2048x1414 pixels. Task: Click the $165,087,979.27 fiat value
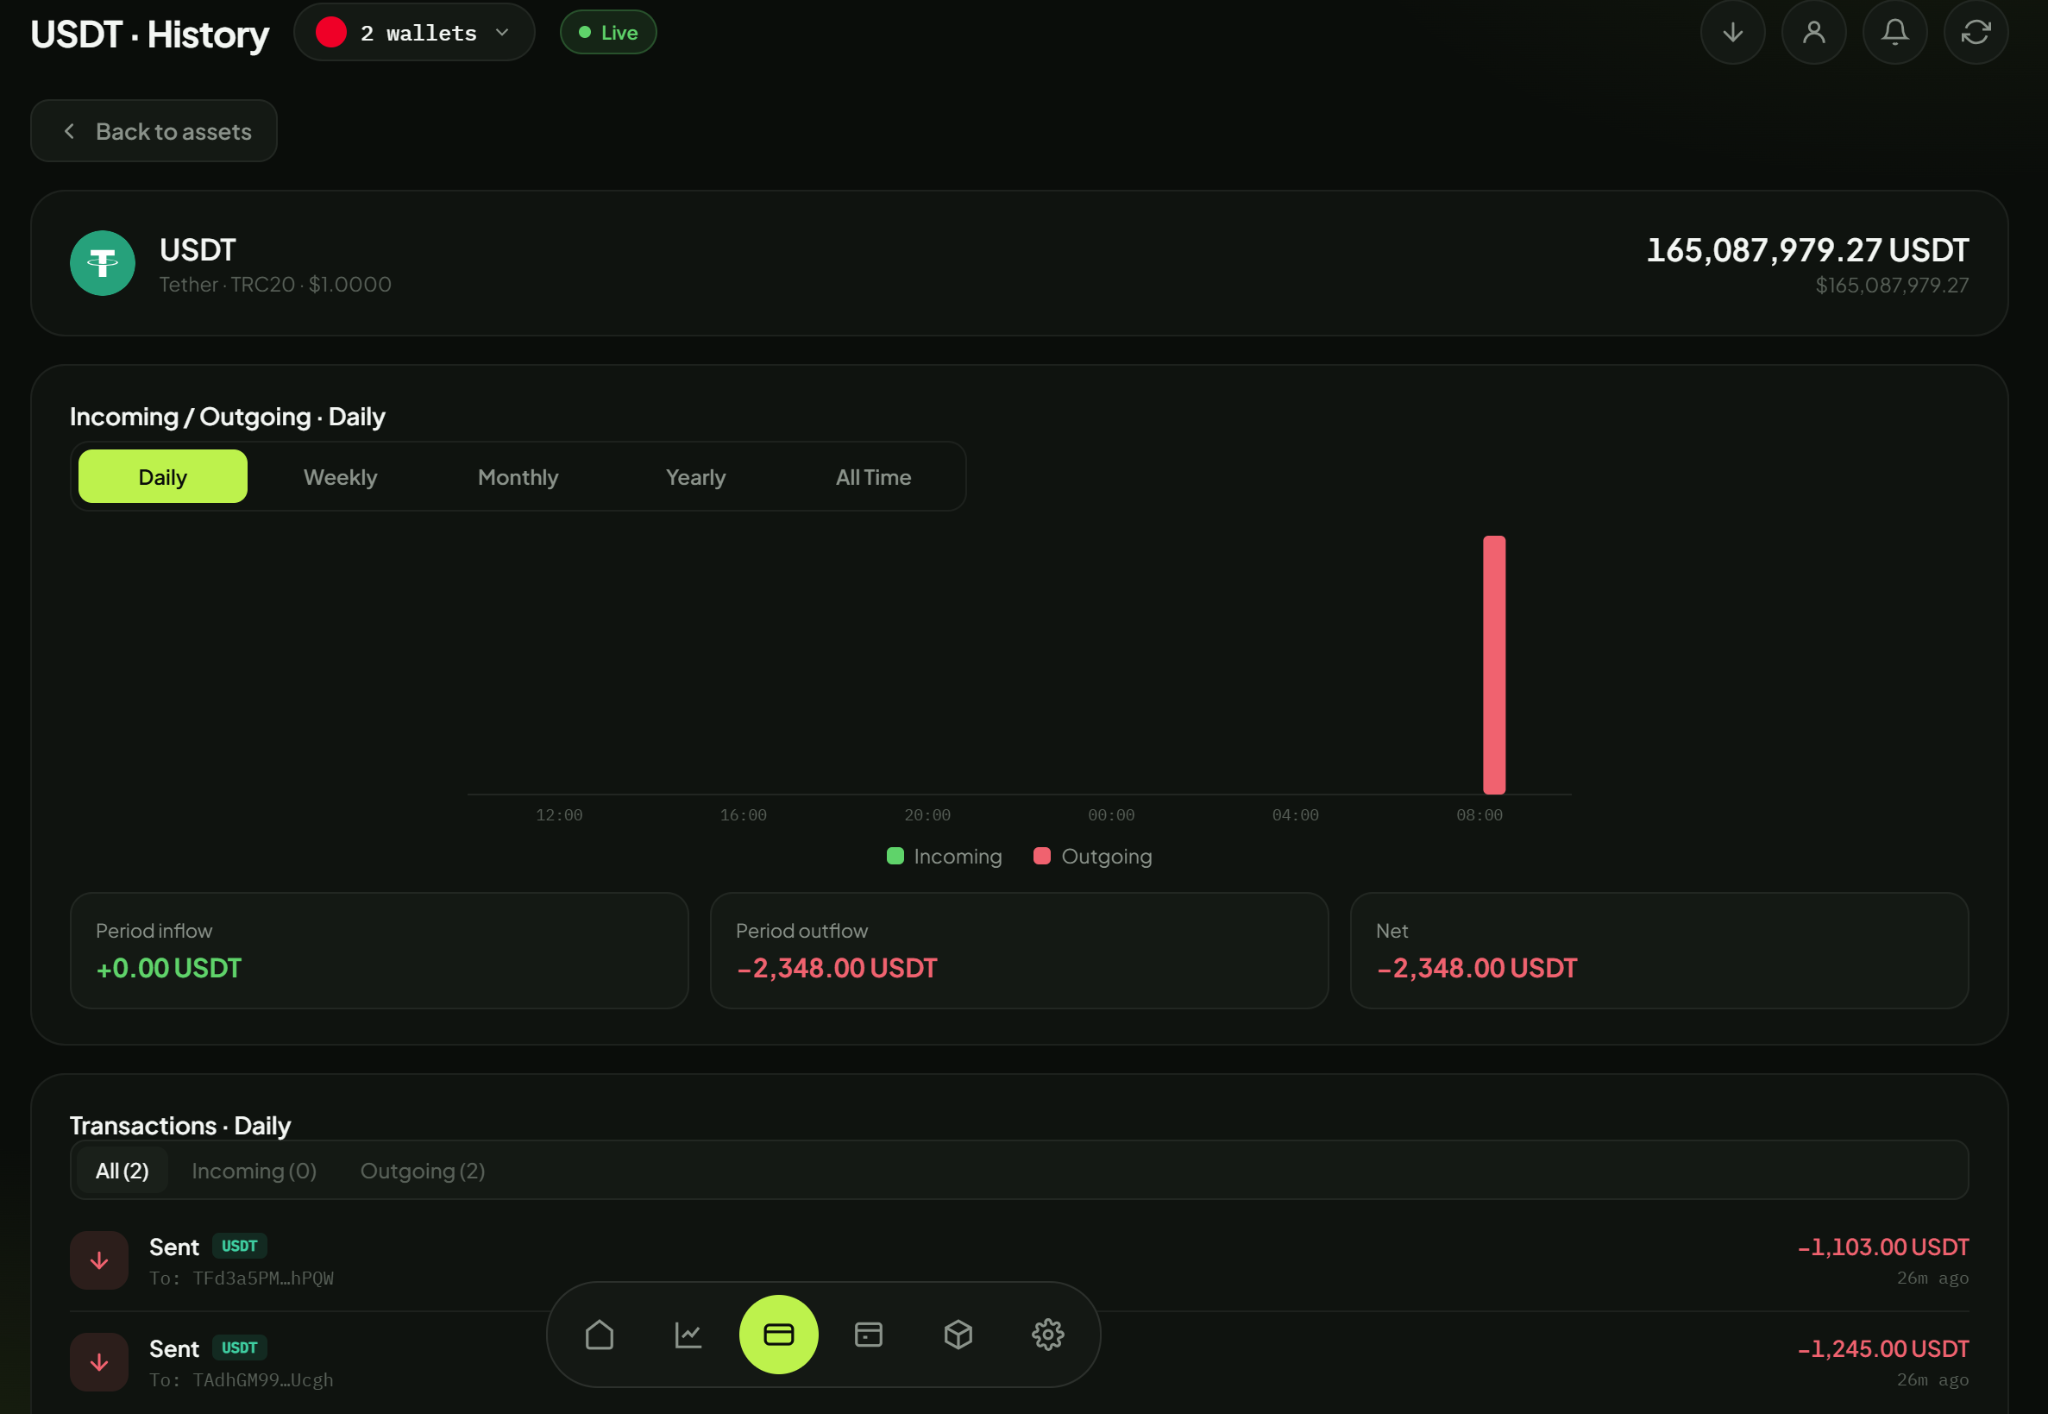[x=1892, y=285]
